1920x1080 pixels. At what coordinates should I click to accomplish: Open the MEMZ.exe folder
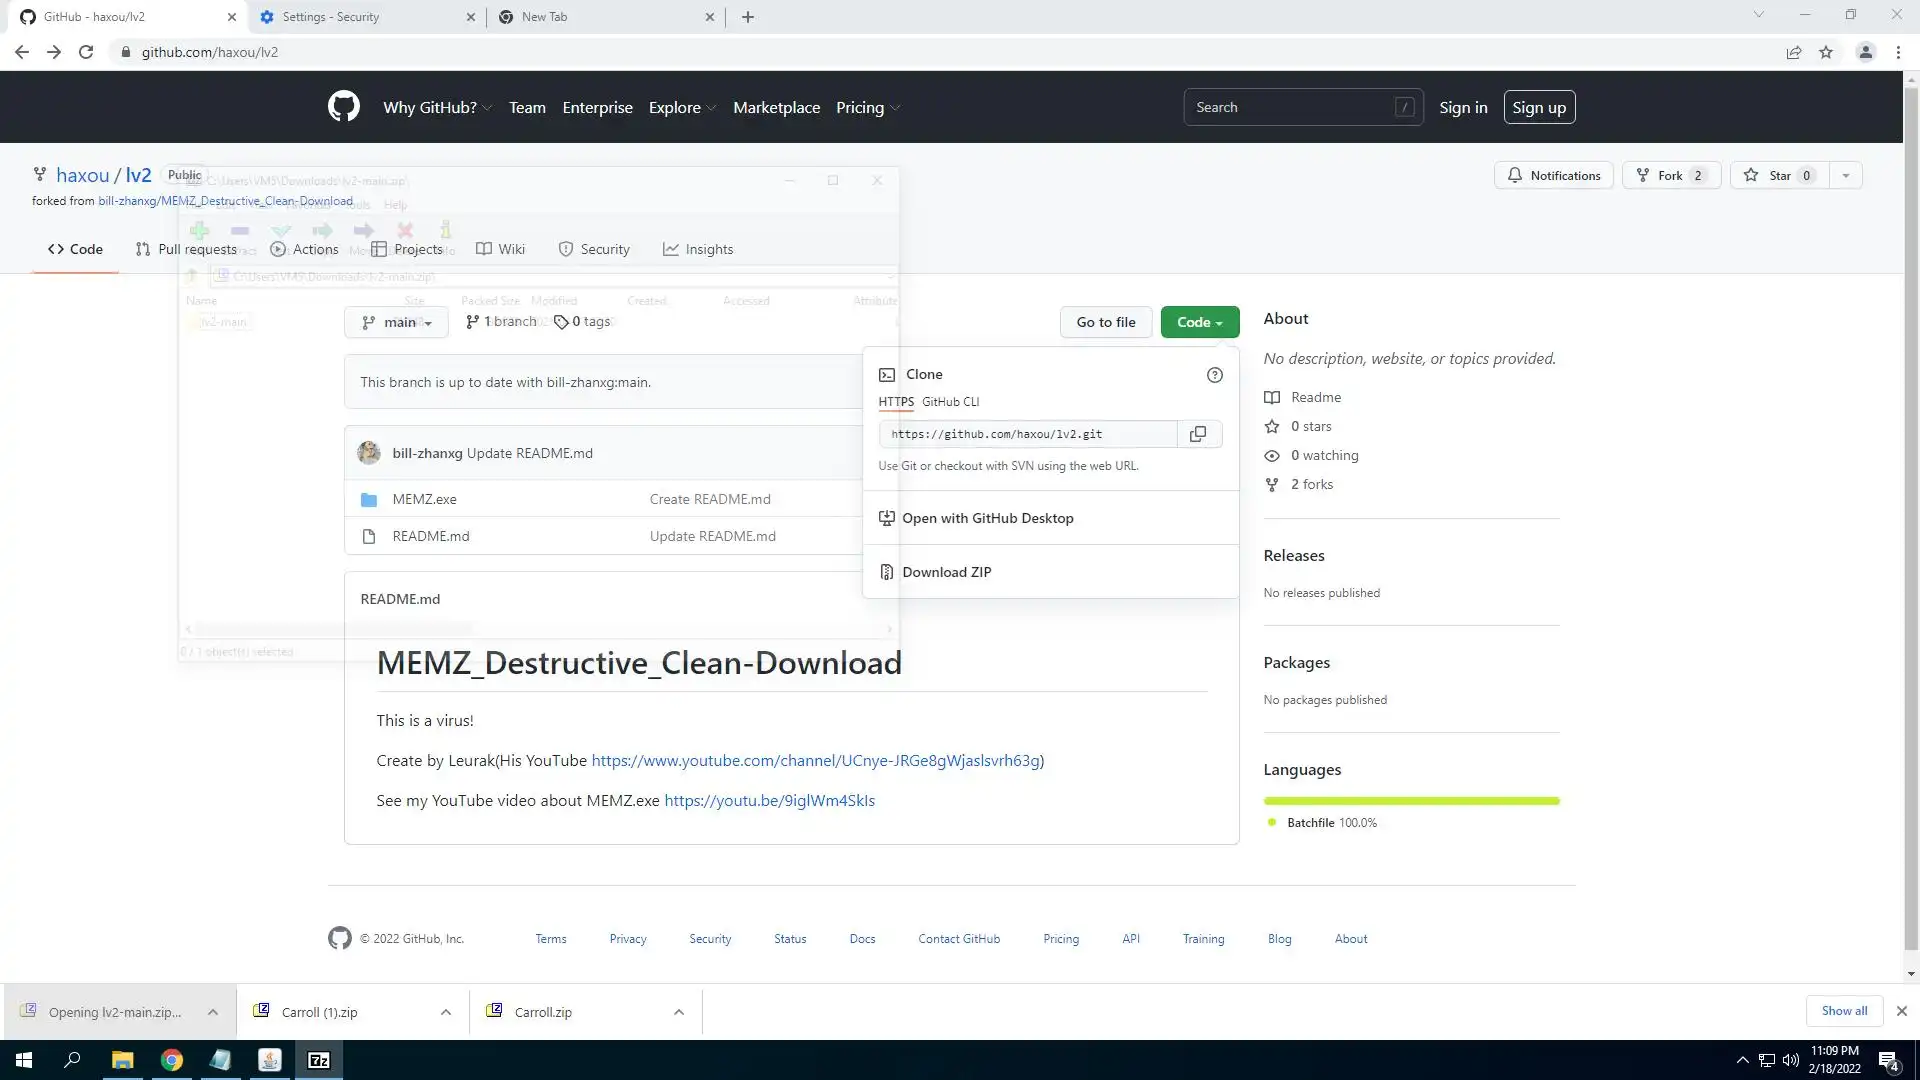[x=424, y=499]
